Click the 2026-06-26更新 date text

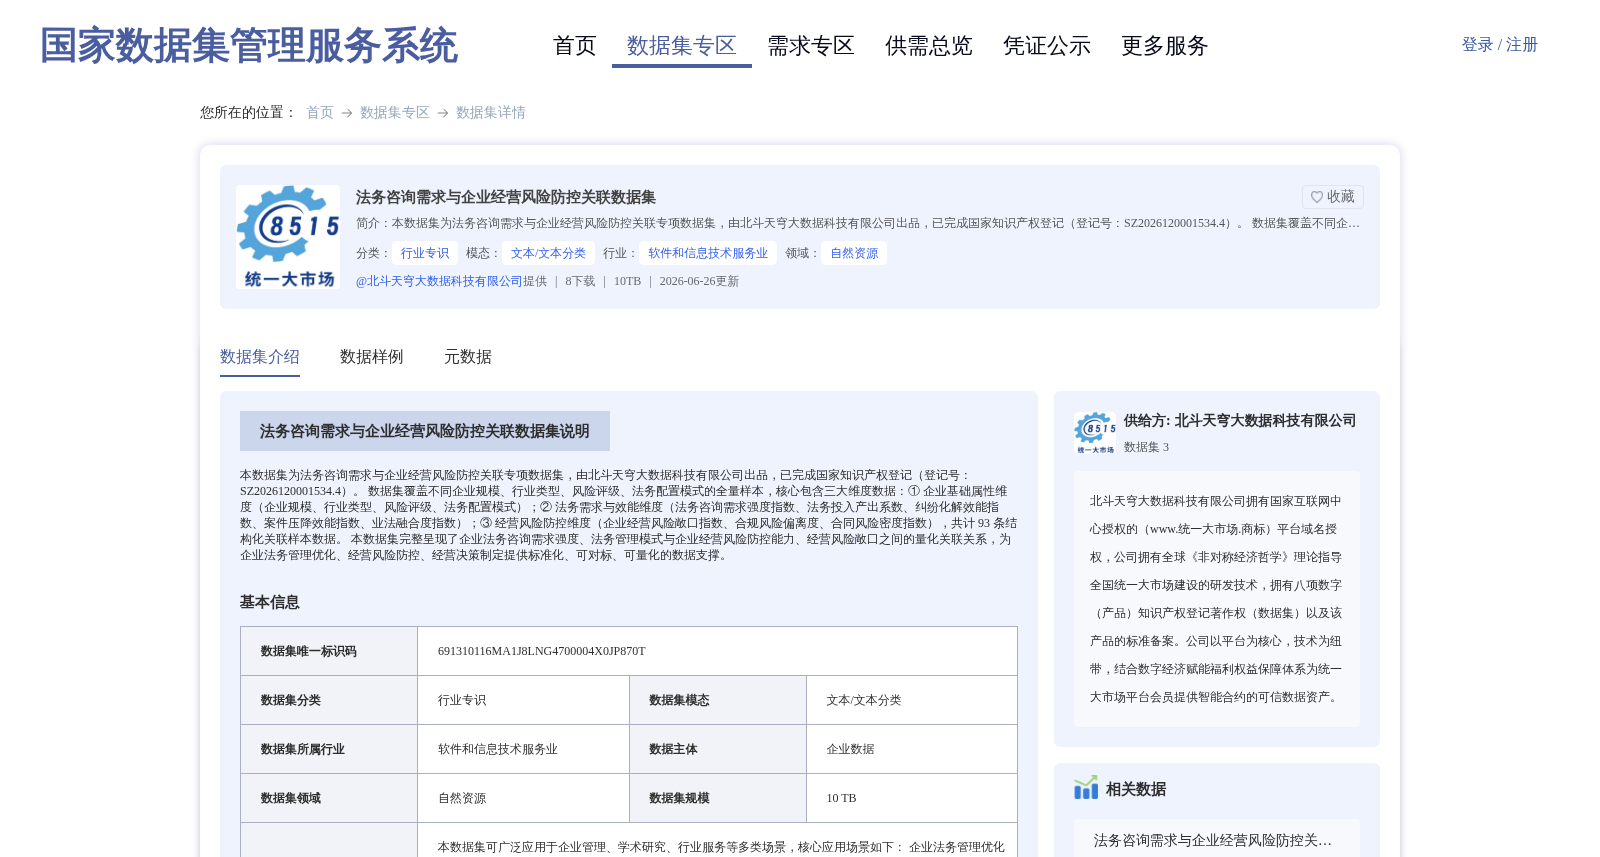tap(699, 282)
